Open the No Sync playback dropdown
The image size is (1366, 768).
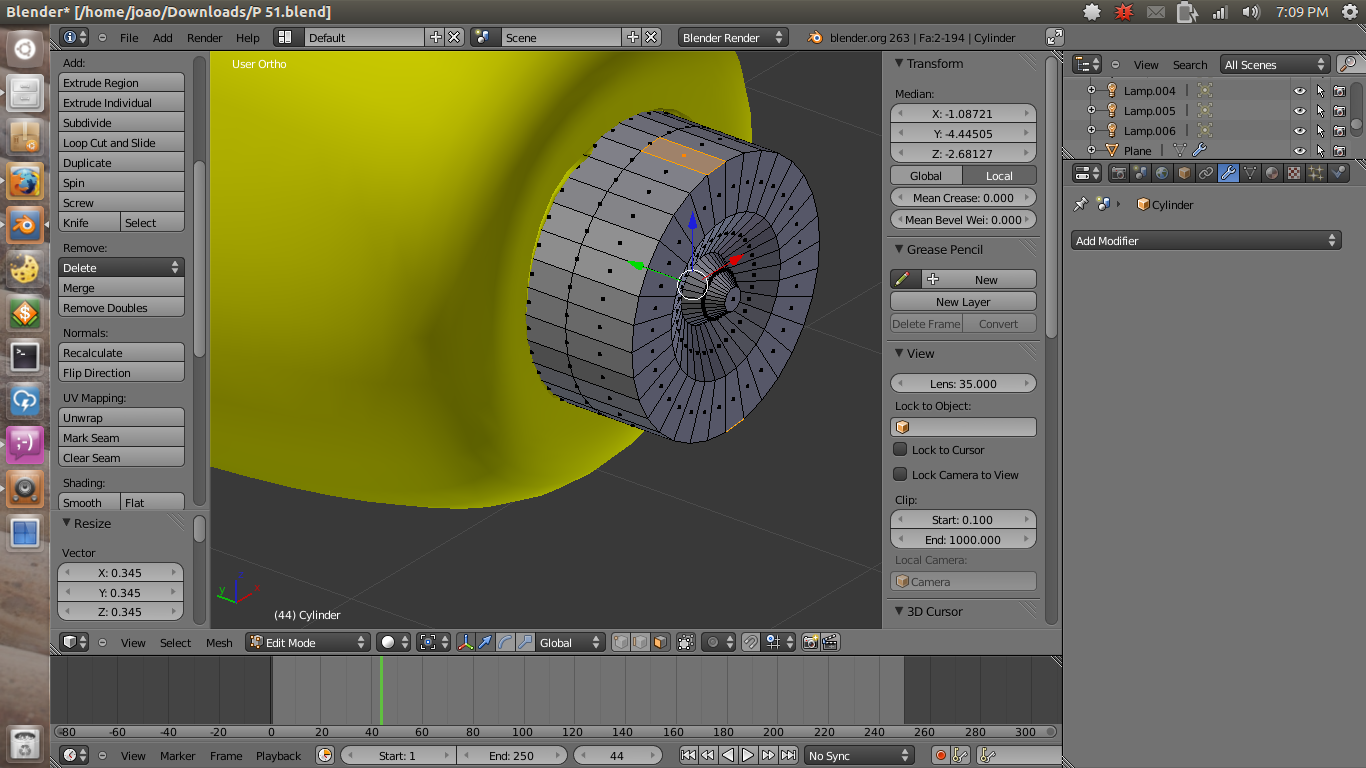(x=857, y=755)
